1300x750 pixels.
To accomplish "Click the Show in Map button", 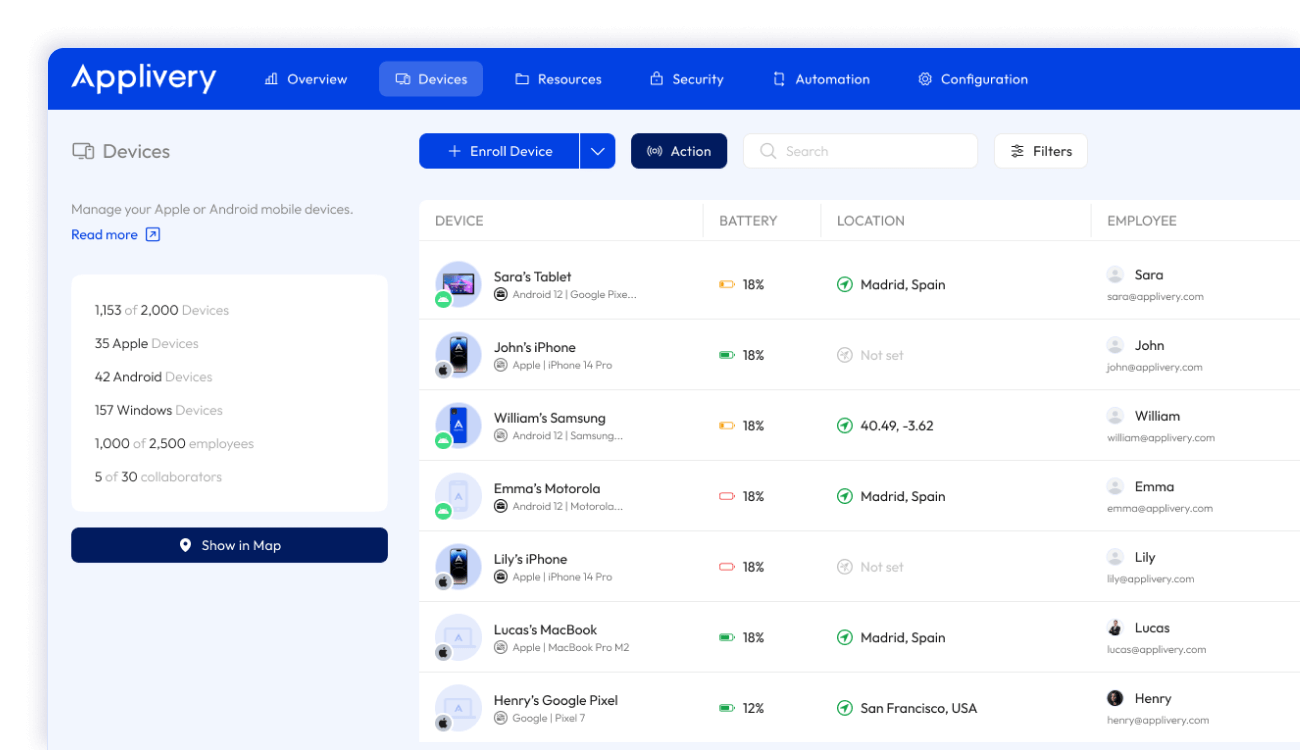I will point(229,545).
